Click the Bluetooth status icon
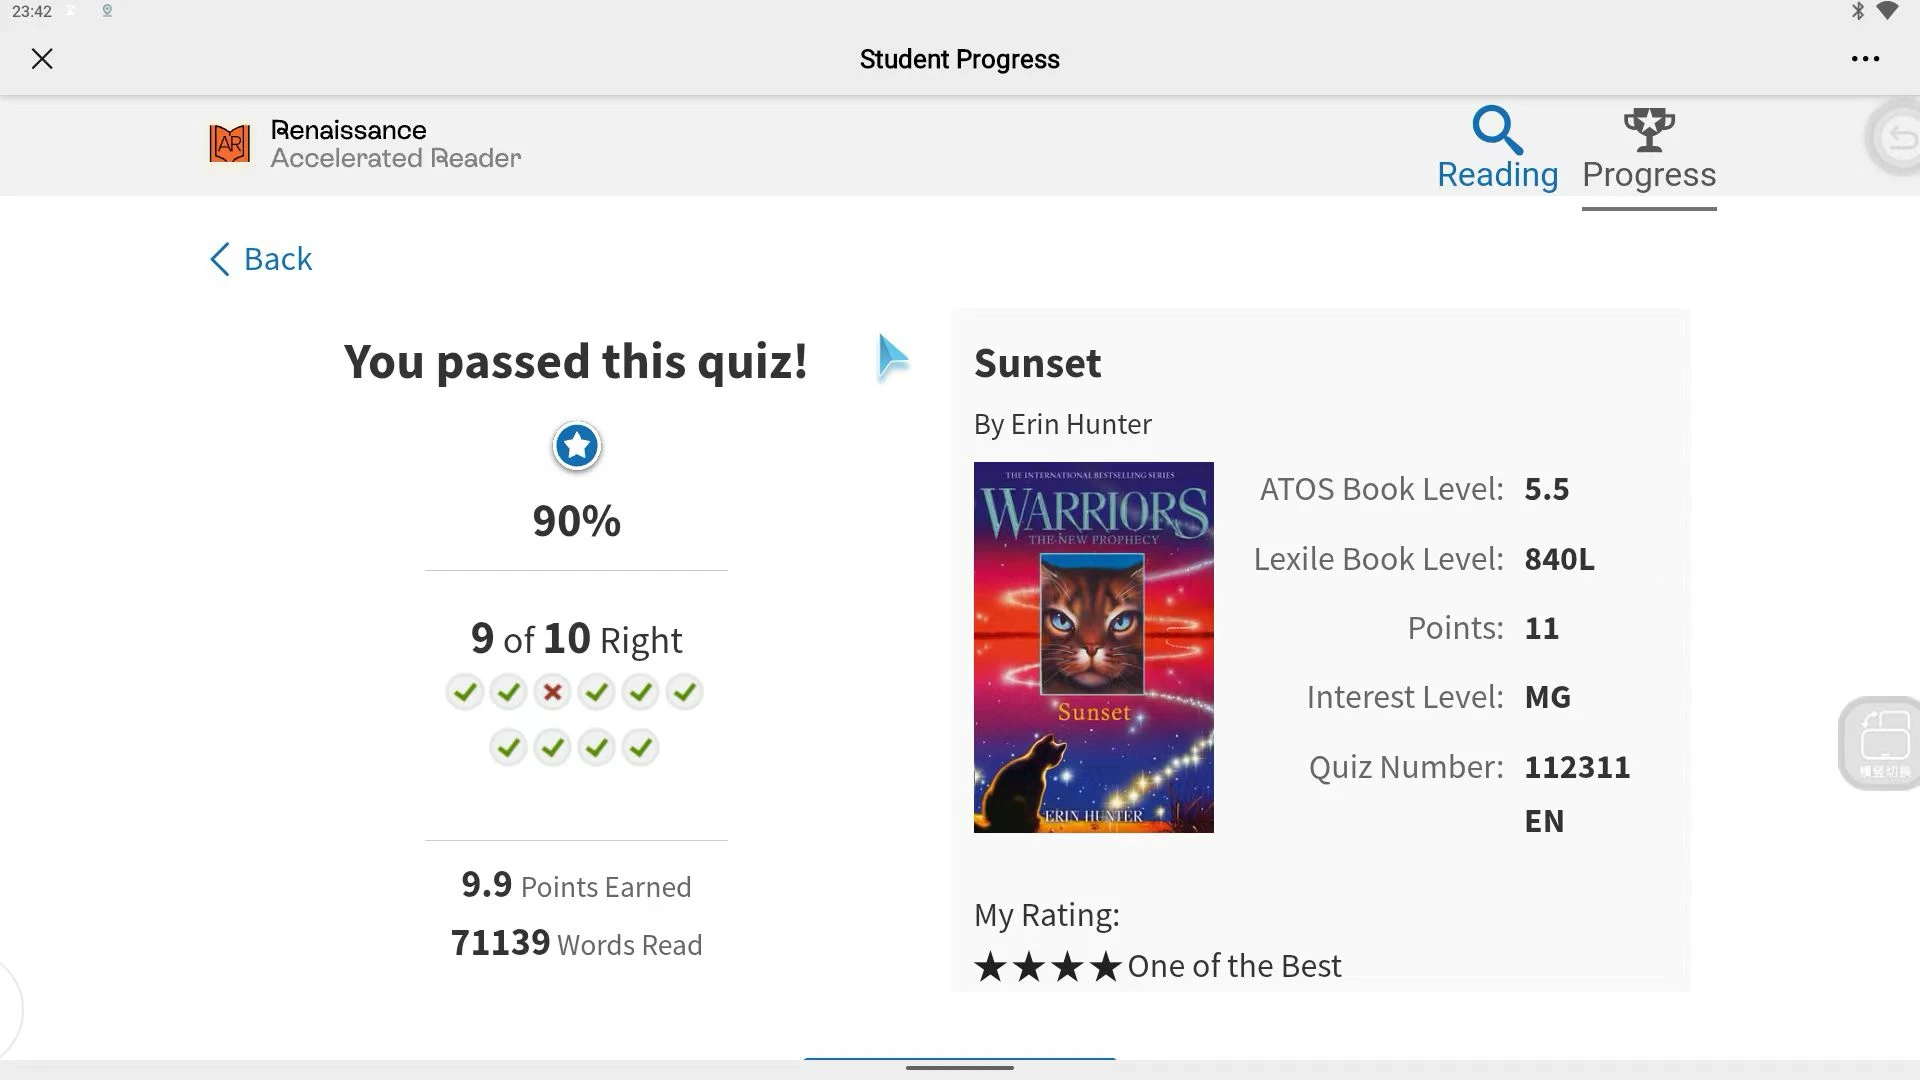The height and width of the screenshot is (1080, 1920). click(1857, 11)
